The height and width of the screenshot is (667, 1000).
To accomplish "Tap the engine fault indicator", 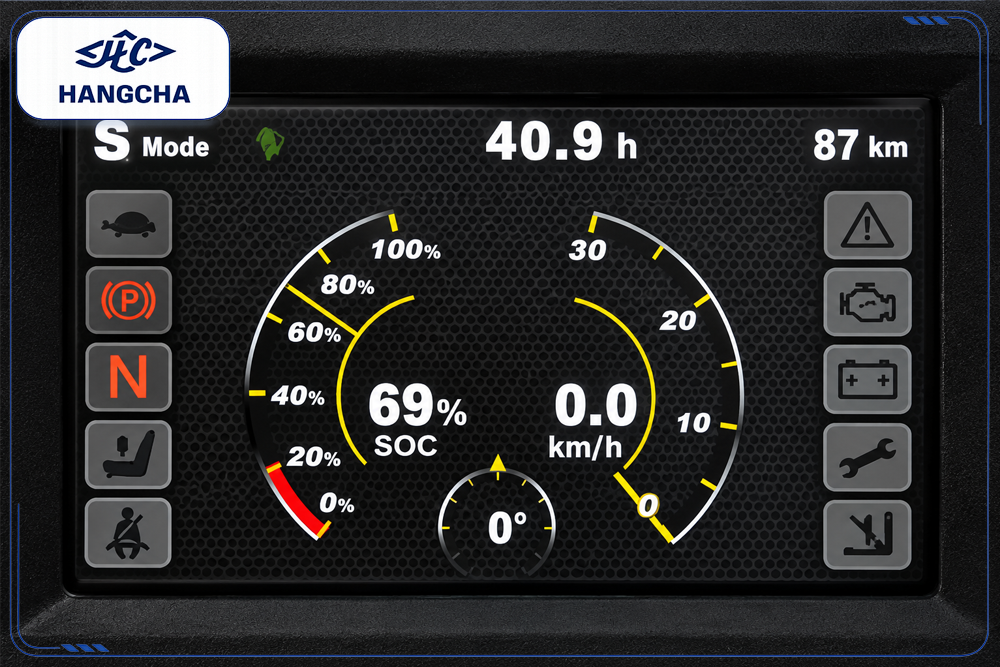I will pos(867,302).
